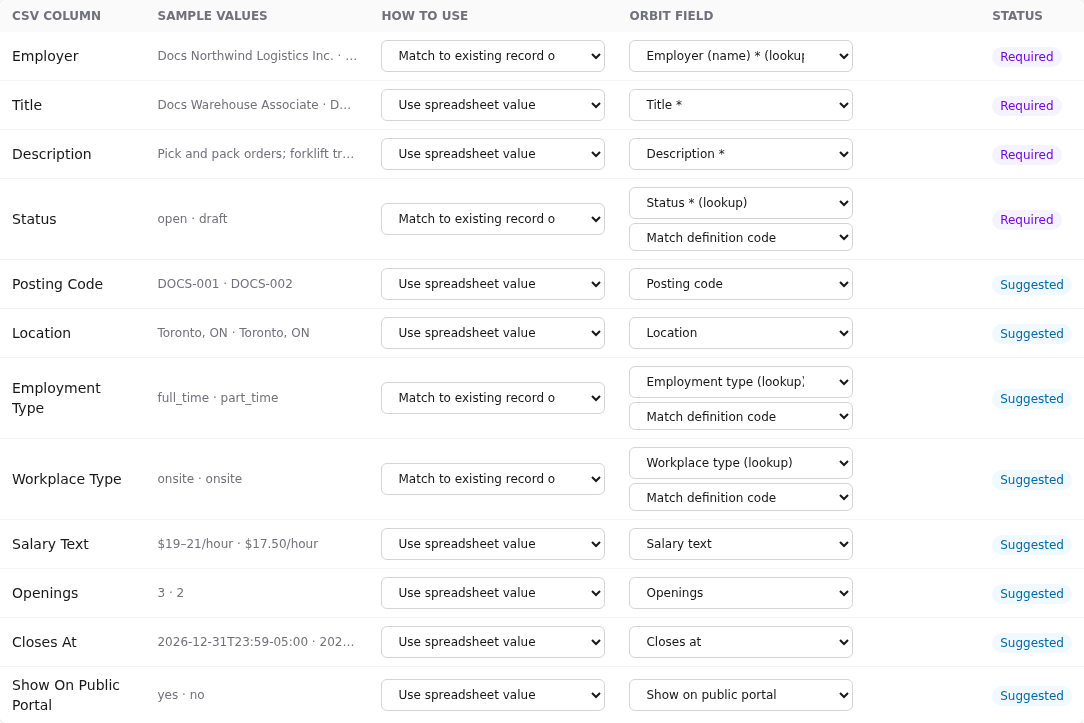Click the 'Employer' CSV column name
This screenshot has height=723, width=1084.
coord(45,56)
